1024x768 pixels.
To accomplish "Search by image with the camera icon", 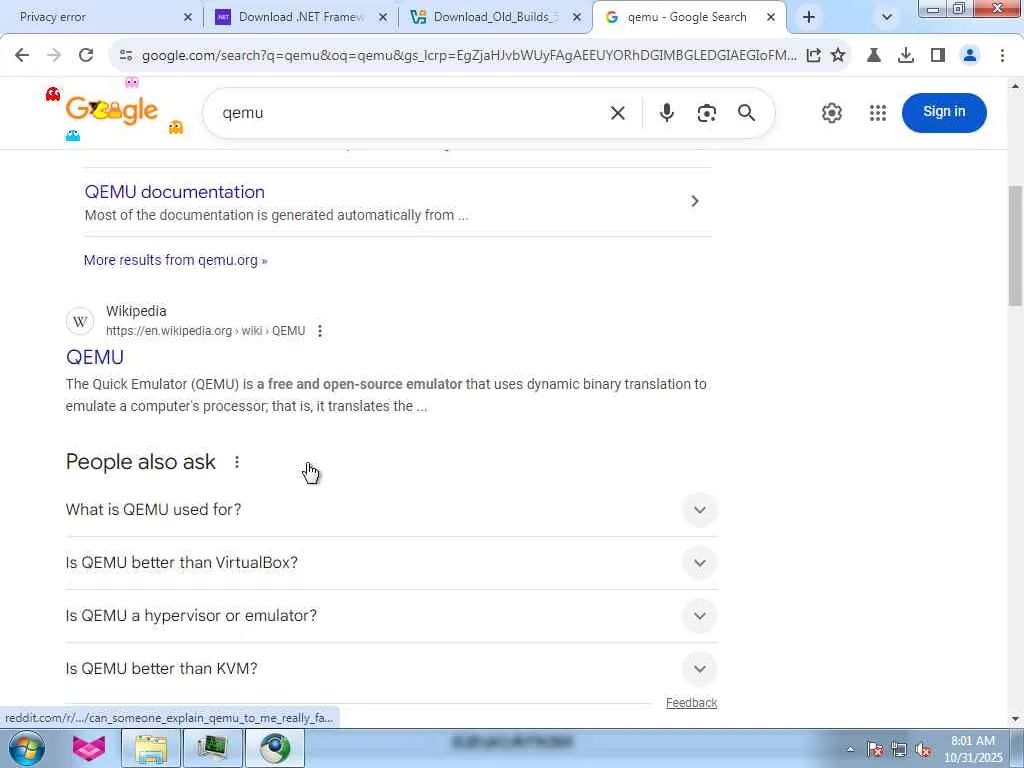I will 707,113.
